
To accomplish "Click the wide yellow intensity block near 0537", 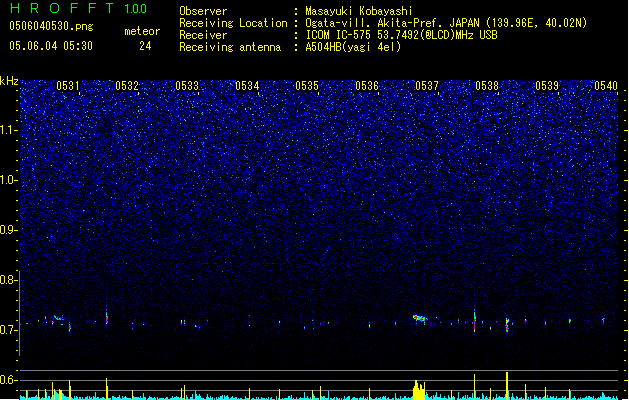I will (419, 390).
